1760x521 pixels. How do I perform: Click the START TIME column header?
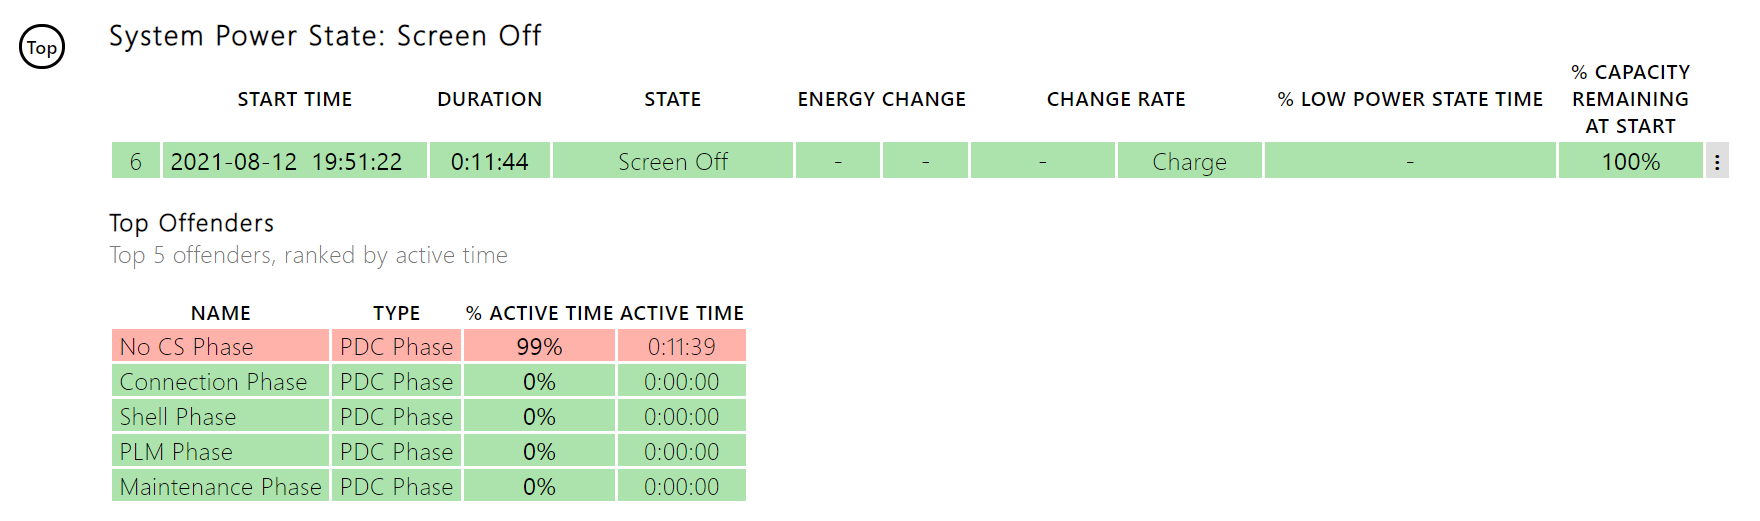point(295,99)
